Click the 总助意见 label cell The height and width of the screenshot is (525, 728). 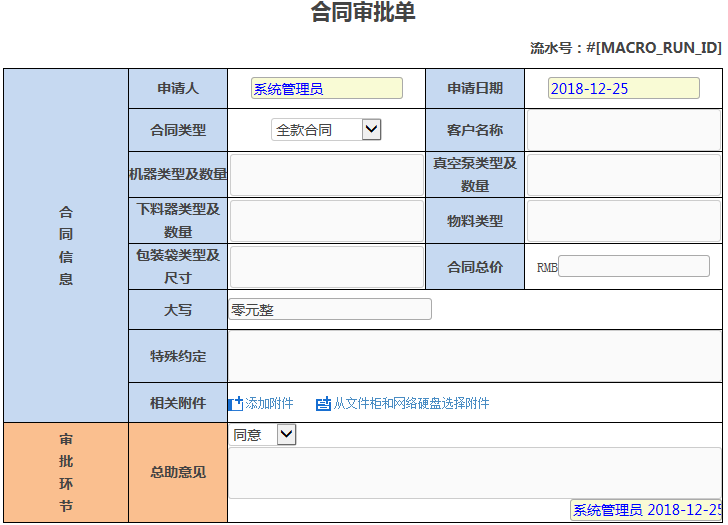click(x=178, y=473)
